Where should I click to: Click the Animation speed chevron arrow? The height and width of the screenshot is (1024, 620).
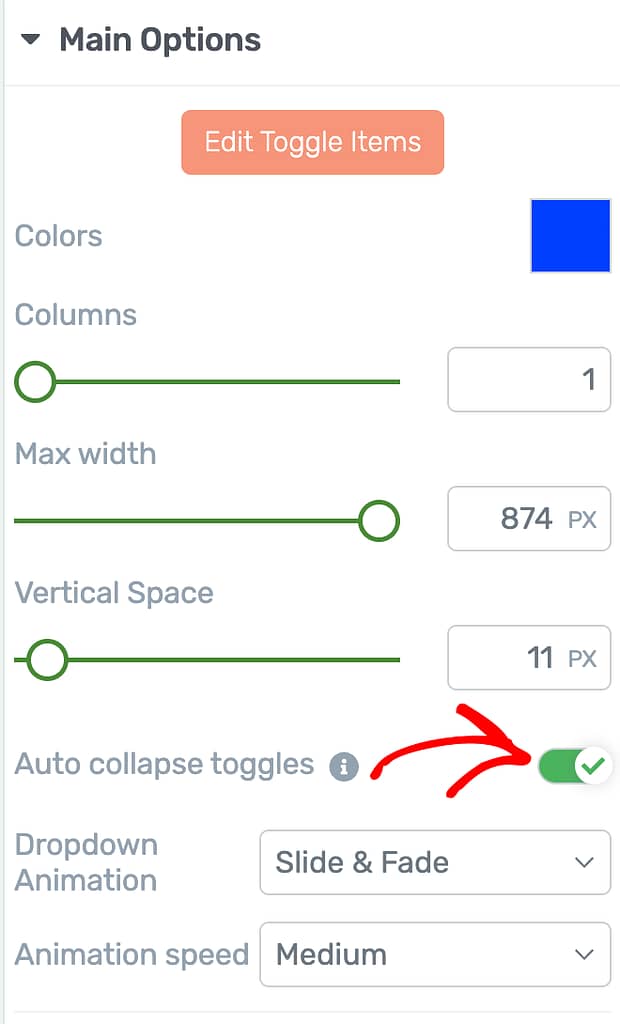pos(584,954)
